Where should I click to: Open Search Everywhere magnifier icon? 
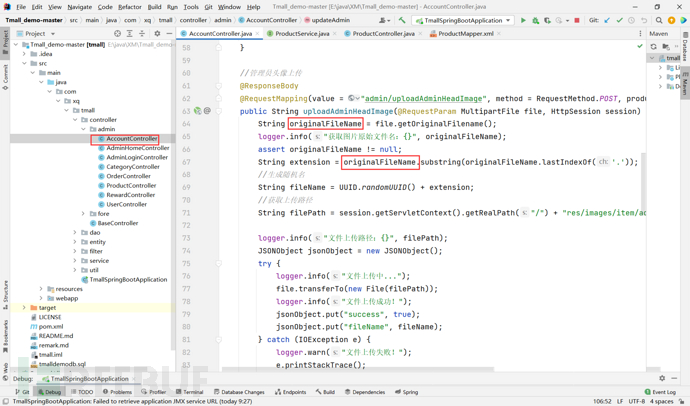pos(659,20)
